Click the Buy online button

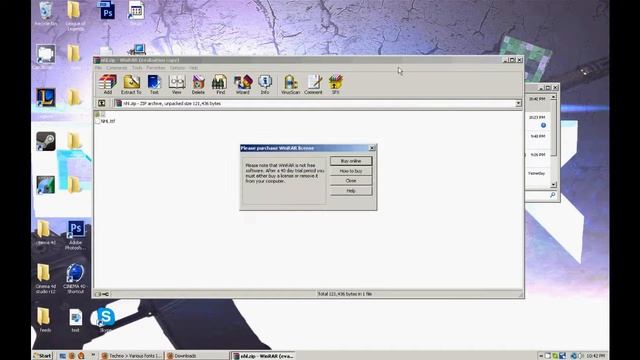351,161
